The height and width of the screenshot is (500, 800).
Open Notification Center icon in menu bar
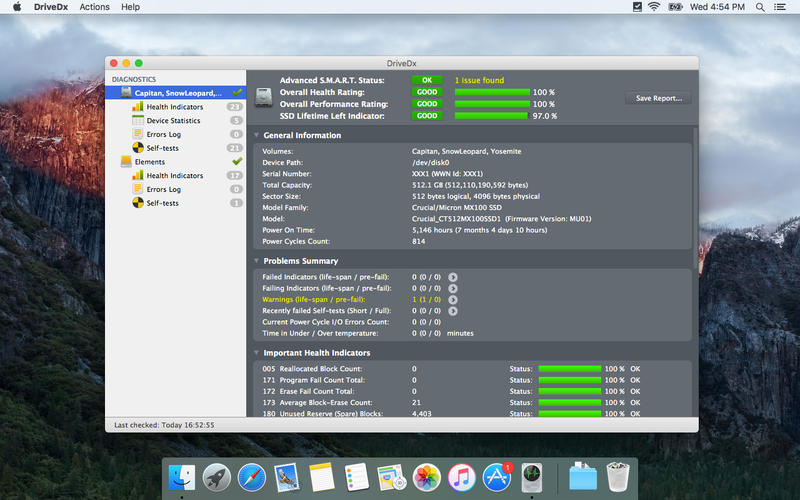(780, 7)
